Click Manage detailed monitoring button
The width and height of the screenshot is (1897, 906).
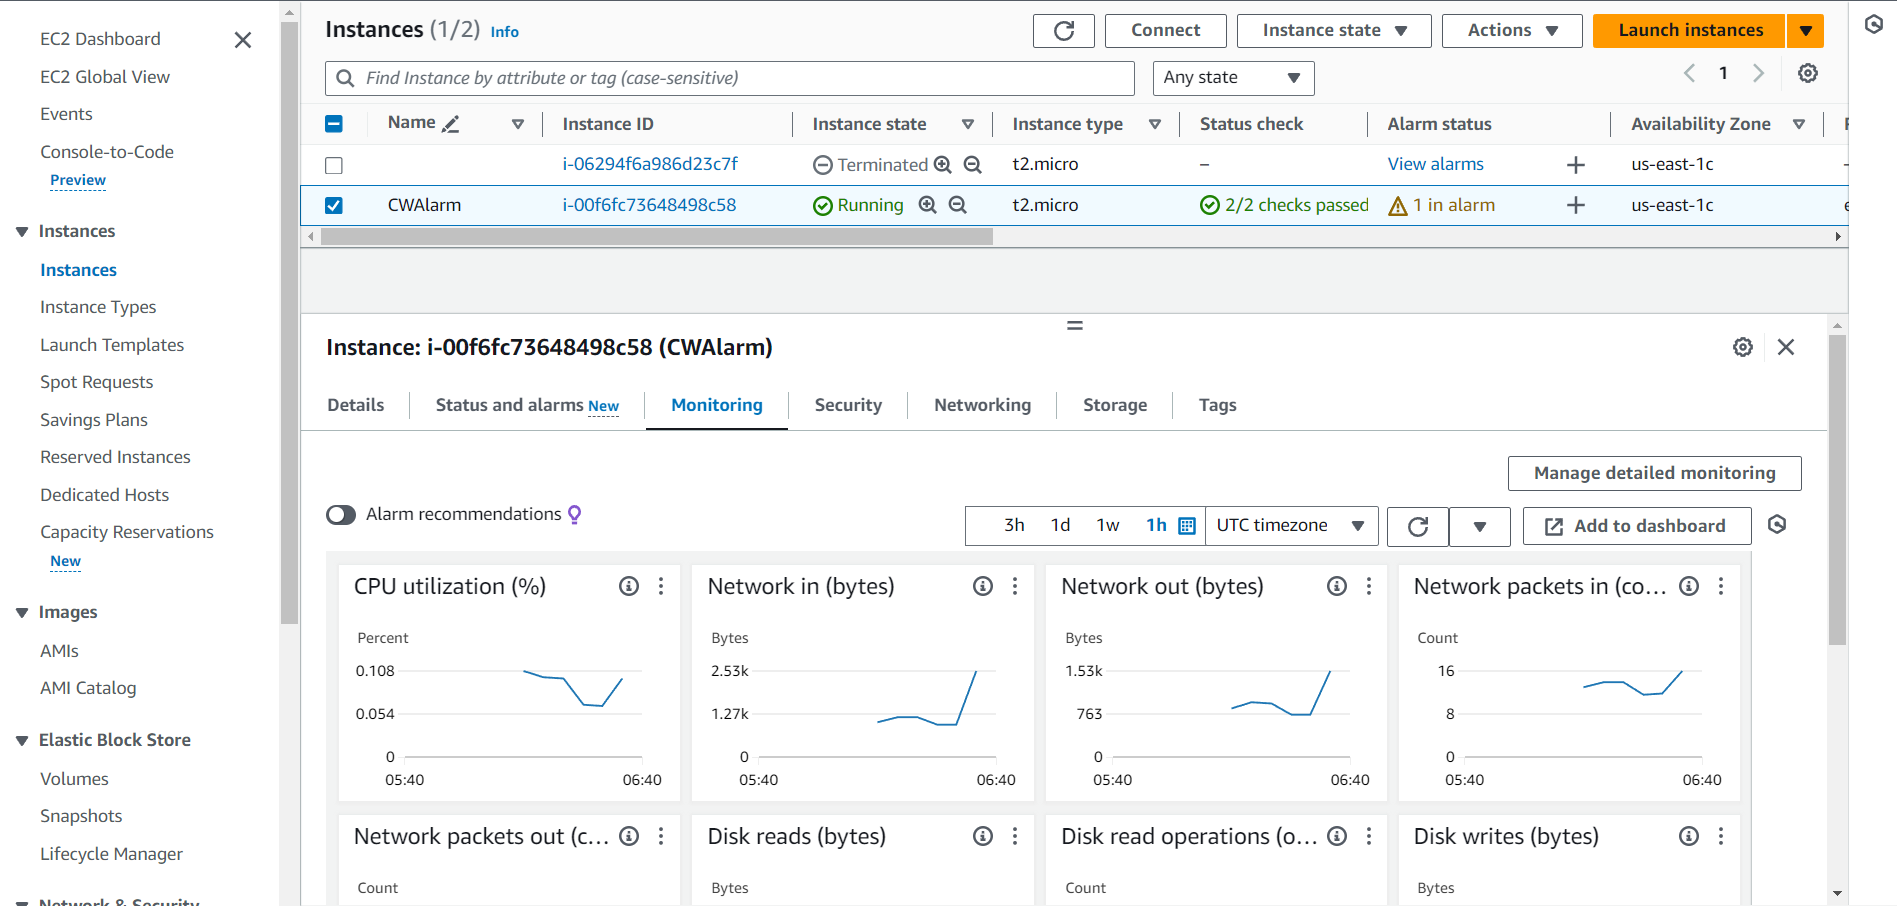1654,473
